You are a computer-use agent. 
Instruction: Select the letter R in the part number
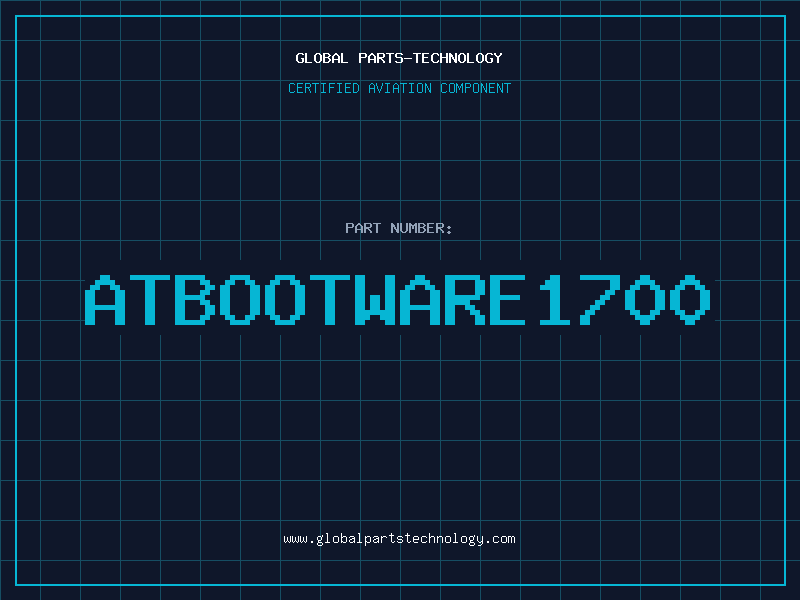[467, 299]
